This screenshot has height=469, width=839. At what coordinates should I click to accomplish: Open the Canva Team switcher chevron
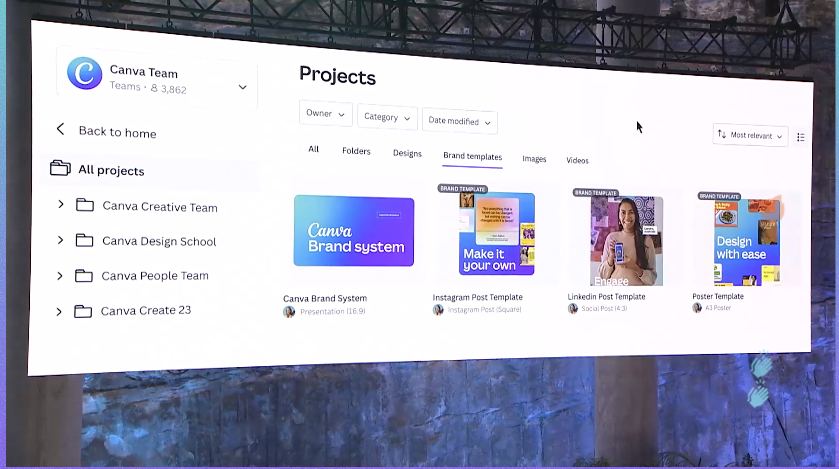pyautogui.click(x=242, y=87)
